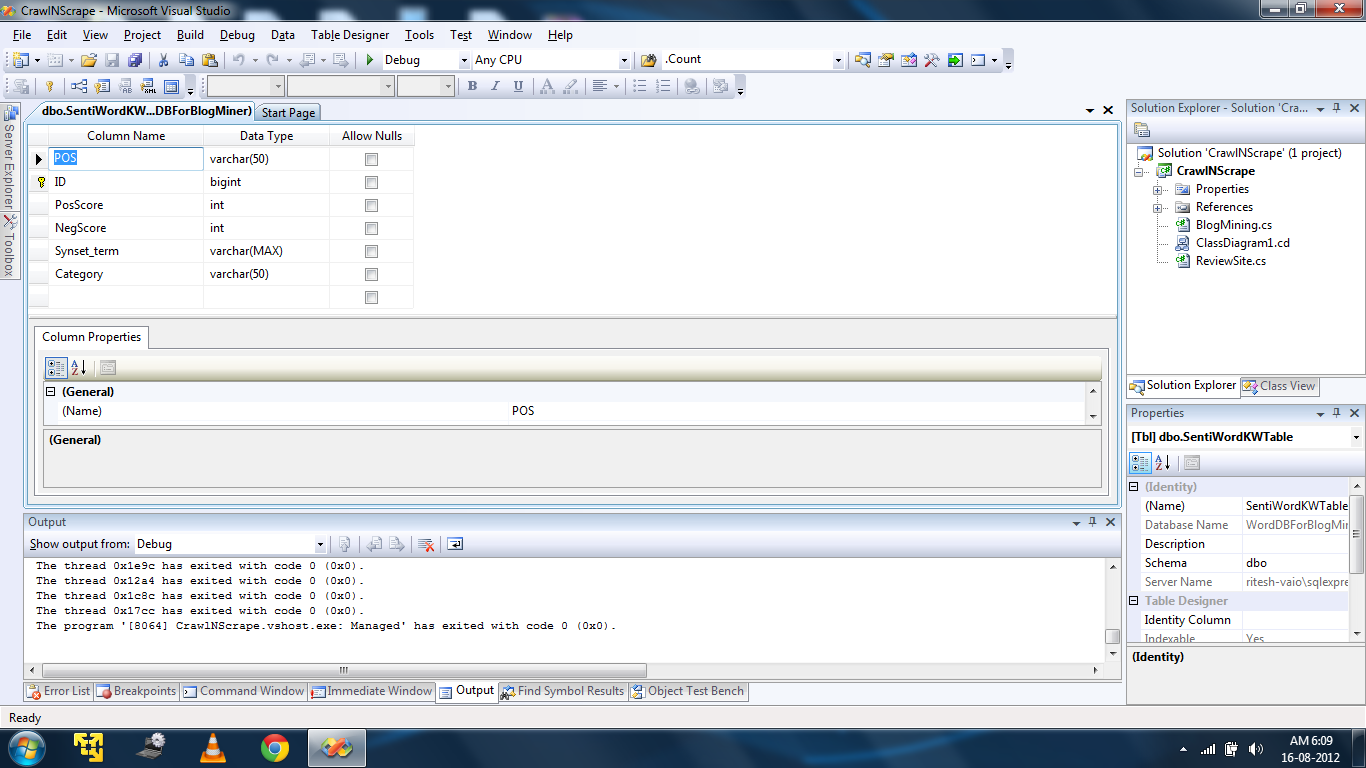Toggle Allow Nulls for NegScore column
This screenshot has width=1366, height=768.
pos(372,228)
